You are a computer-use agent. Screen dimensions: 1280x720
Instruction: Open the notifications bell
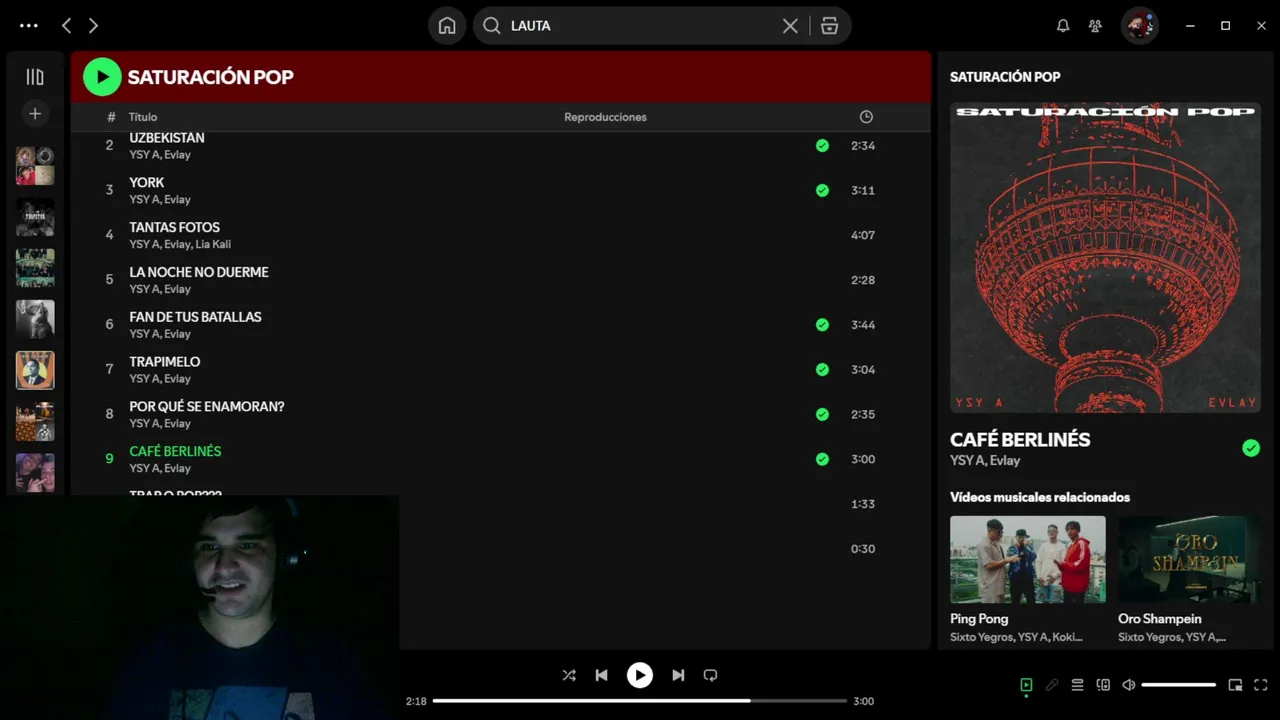(1063, 26)
